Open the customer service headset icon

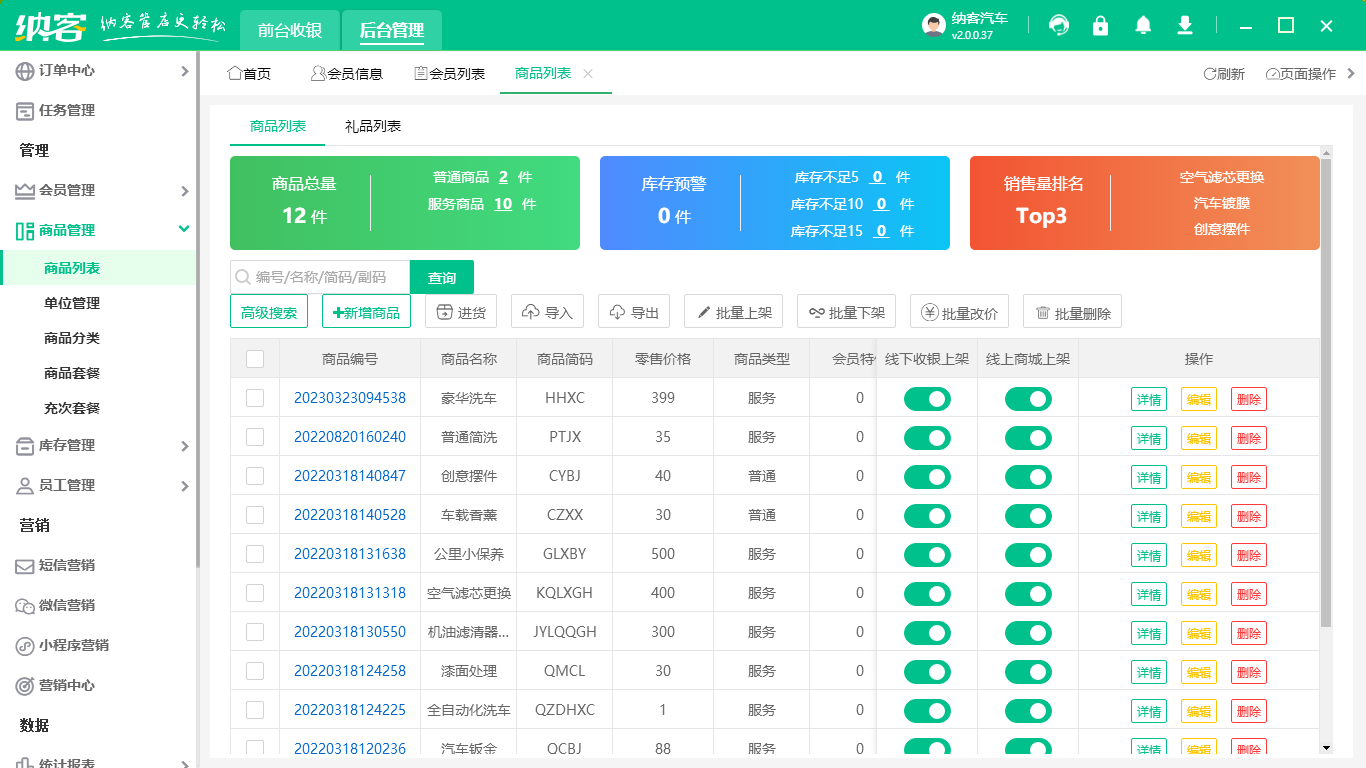[x=1058, y=25]
